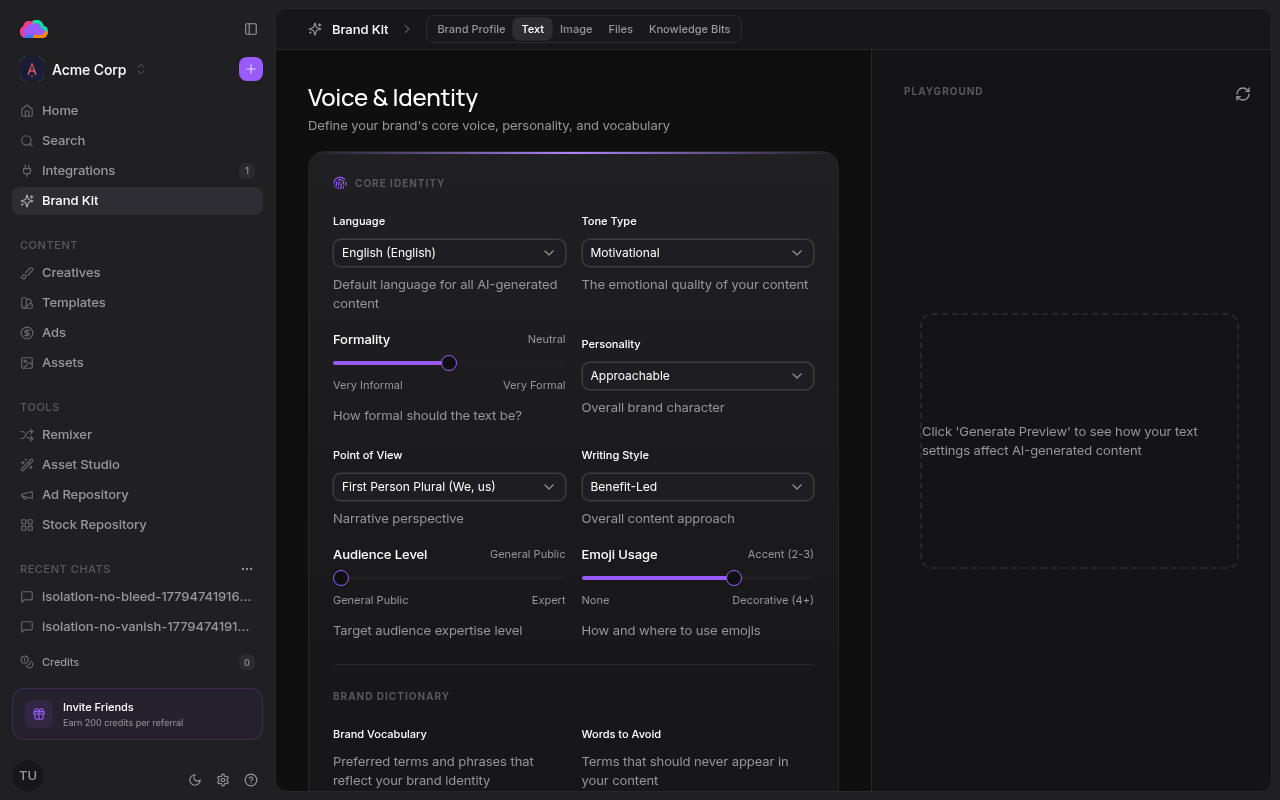Click the Credits coins icon

click(x=27, y=662)
